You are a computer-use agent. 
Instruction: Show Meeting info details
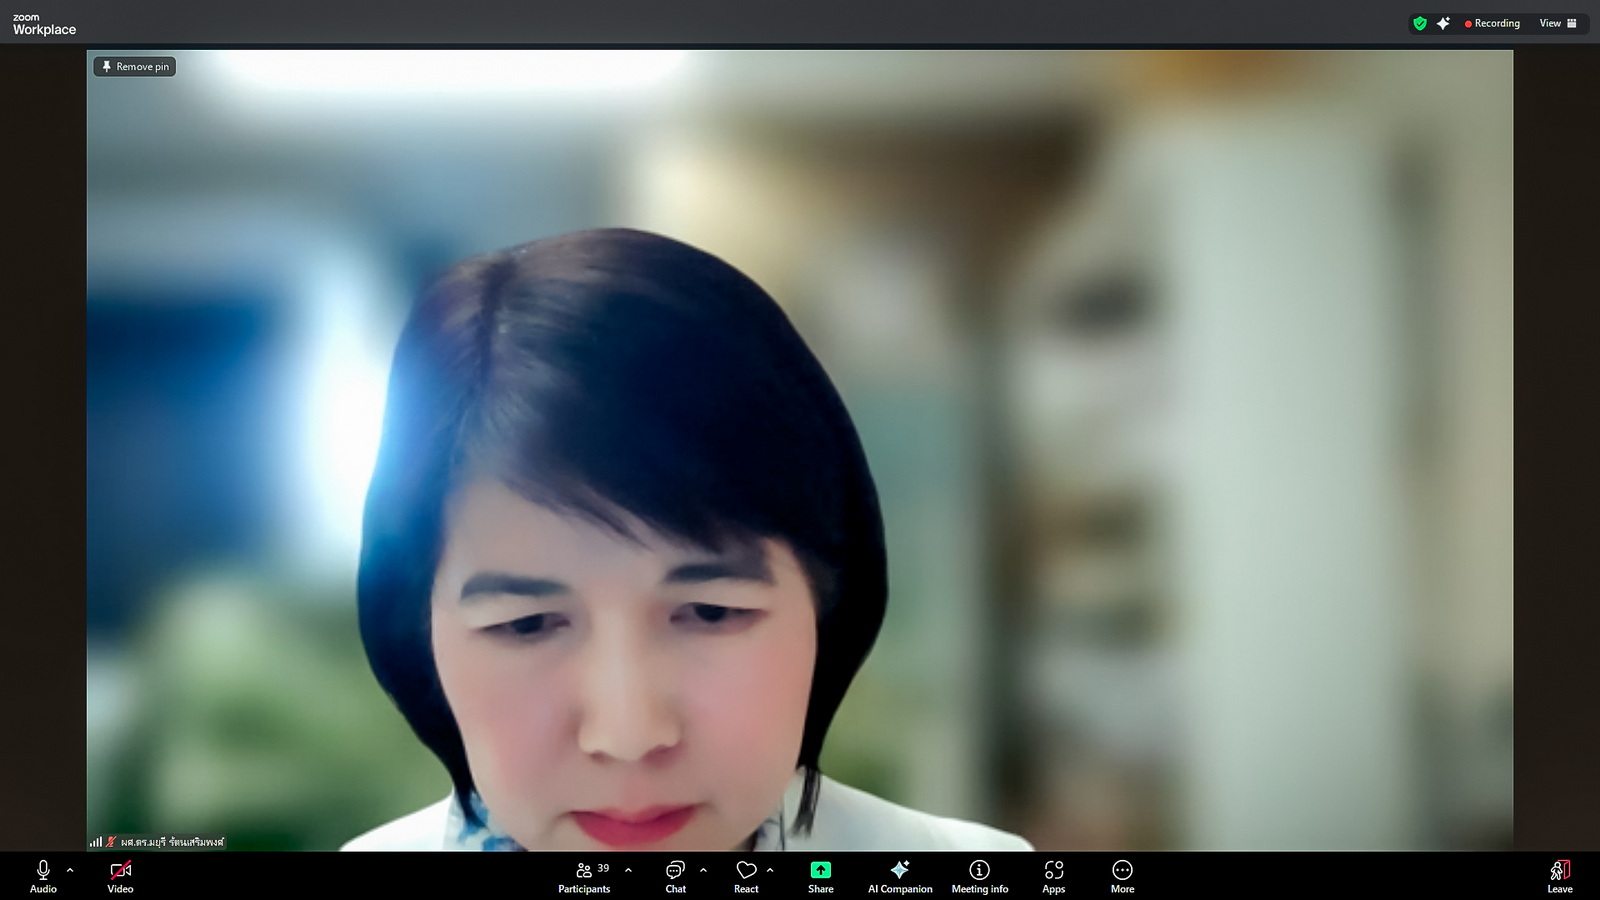click(979, 875)
